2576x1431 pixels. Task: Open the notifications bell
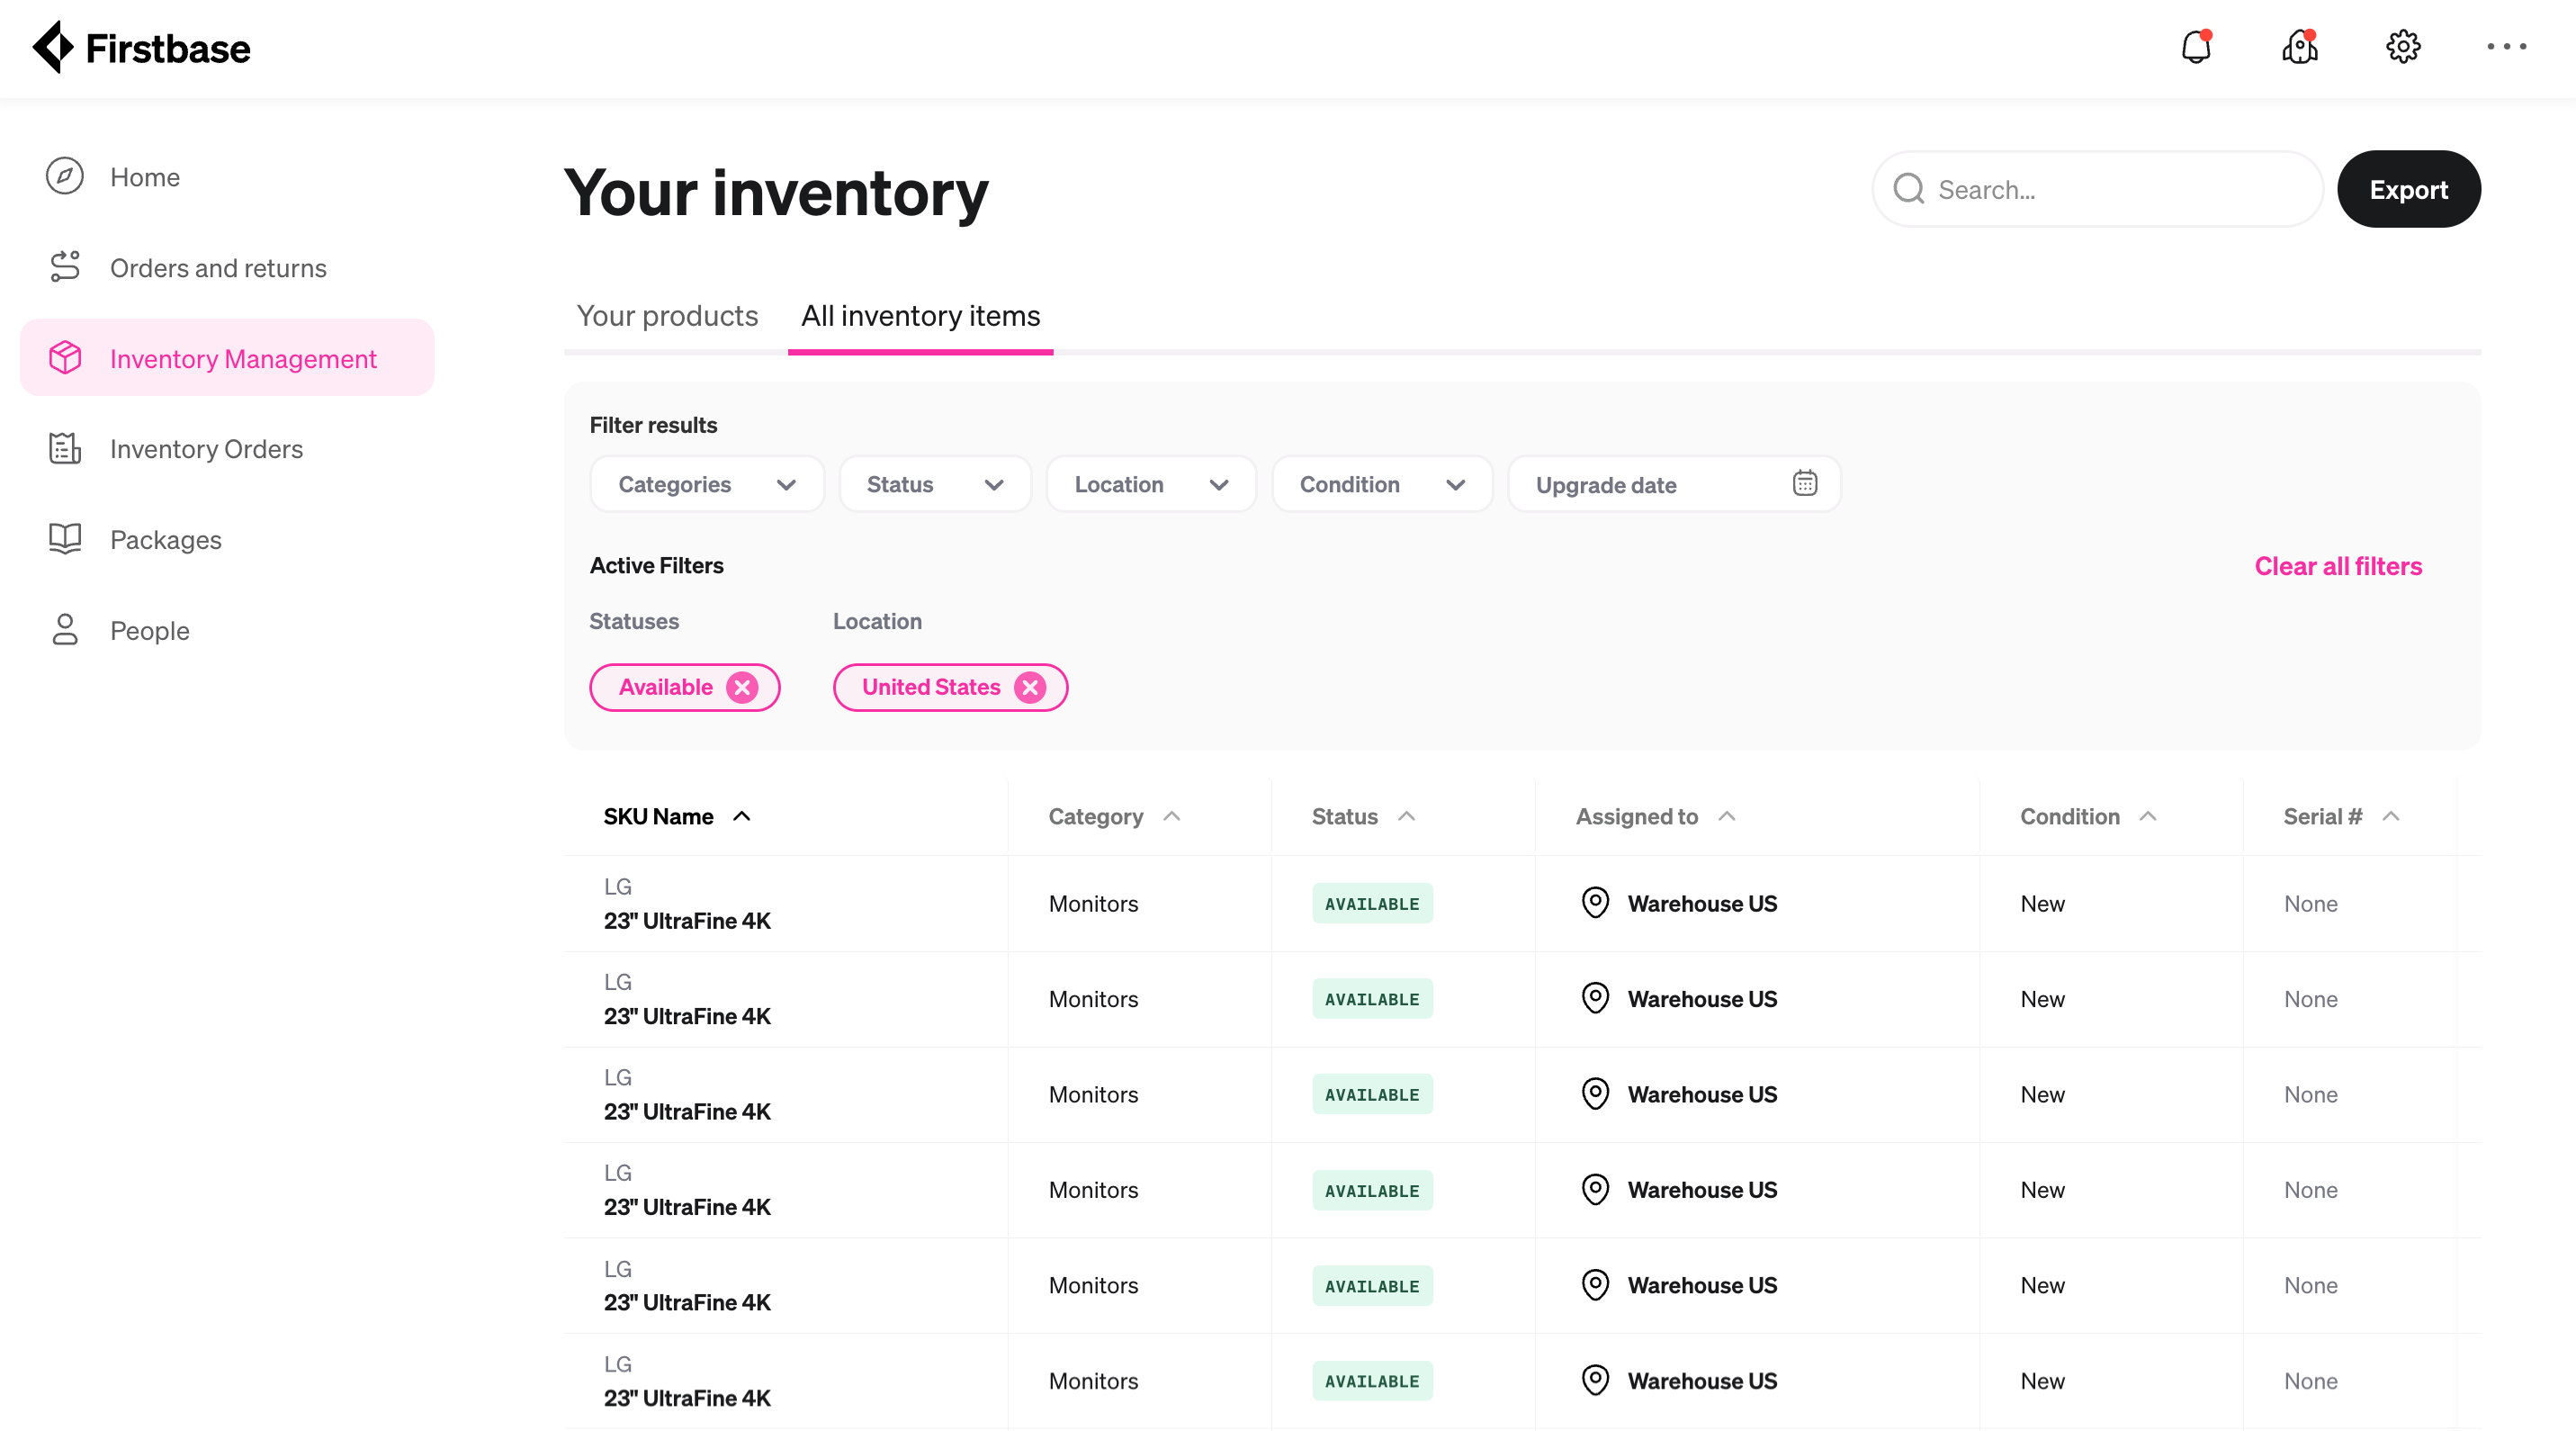(2196, 46)
